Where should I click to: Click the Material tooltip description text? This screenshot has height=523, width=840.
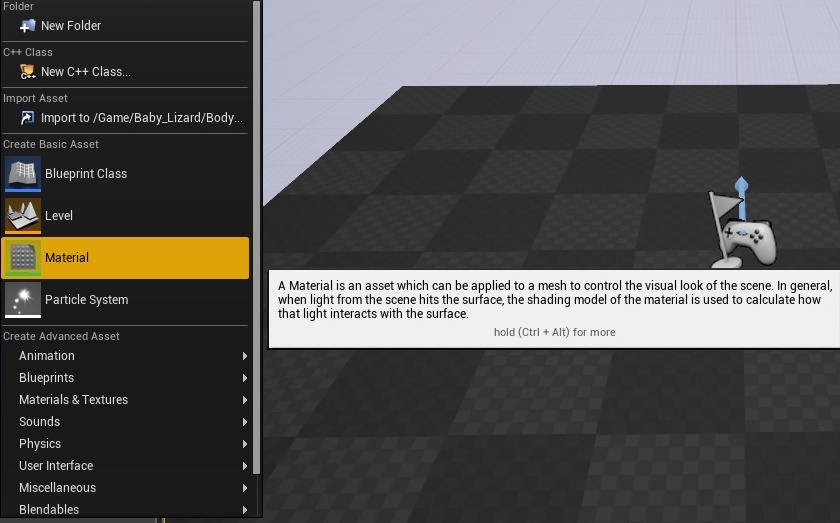pos(554,300)
